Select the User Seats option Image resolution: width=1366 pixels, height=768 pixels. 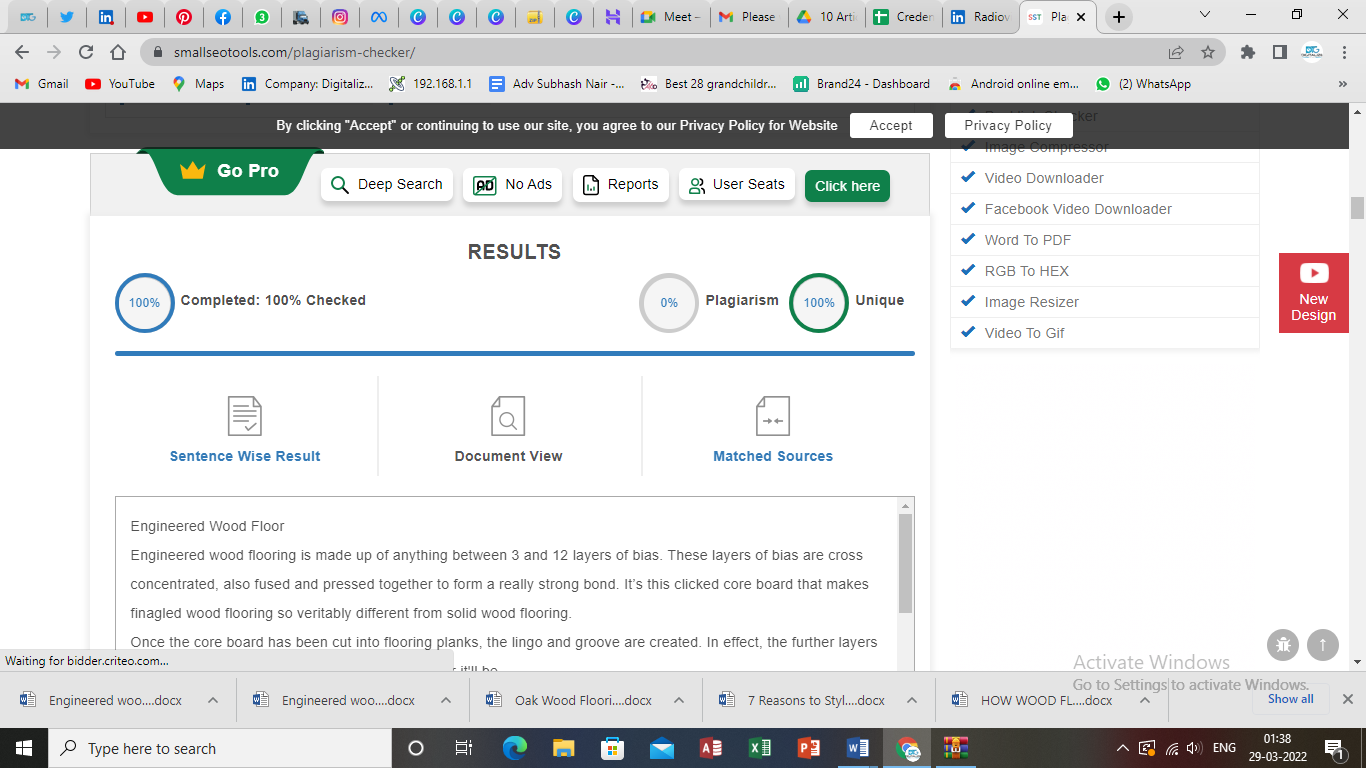tap(737, 184)
